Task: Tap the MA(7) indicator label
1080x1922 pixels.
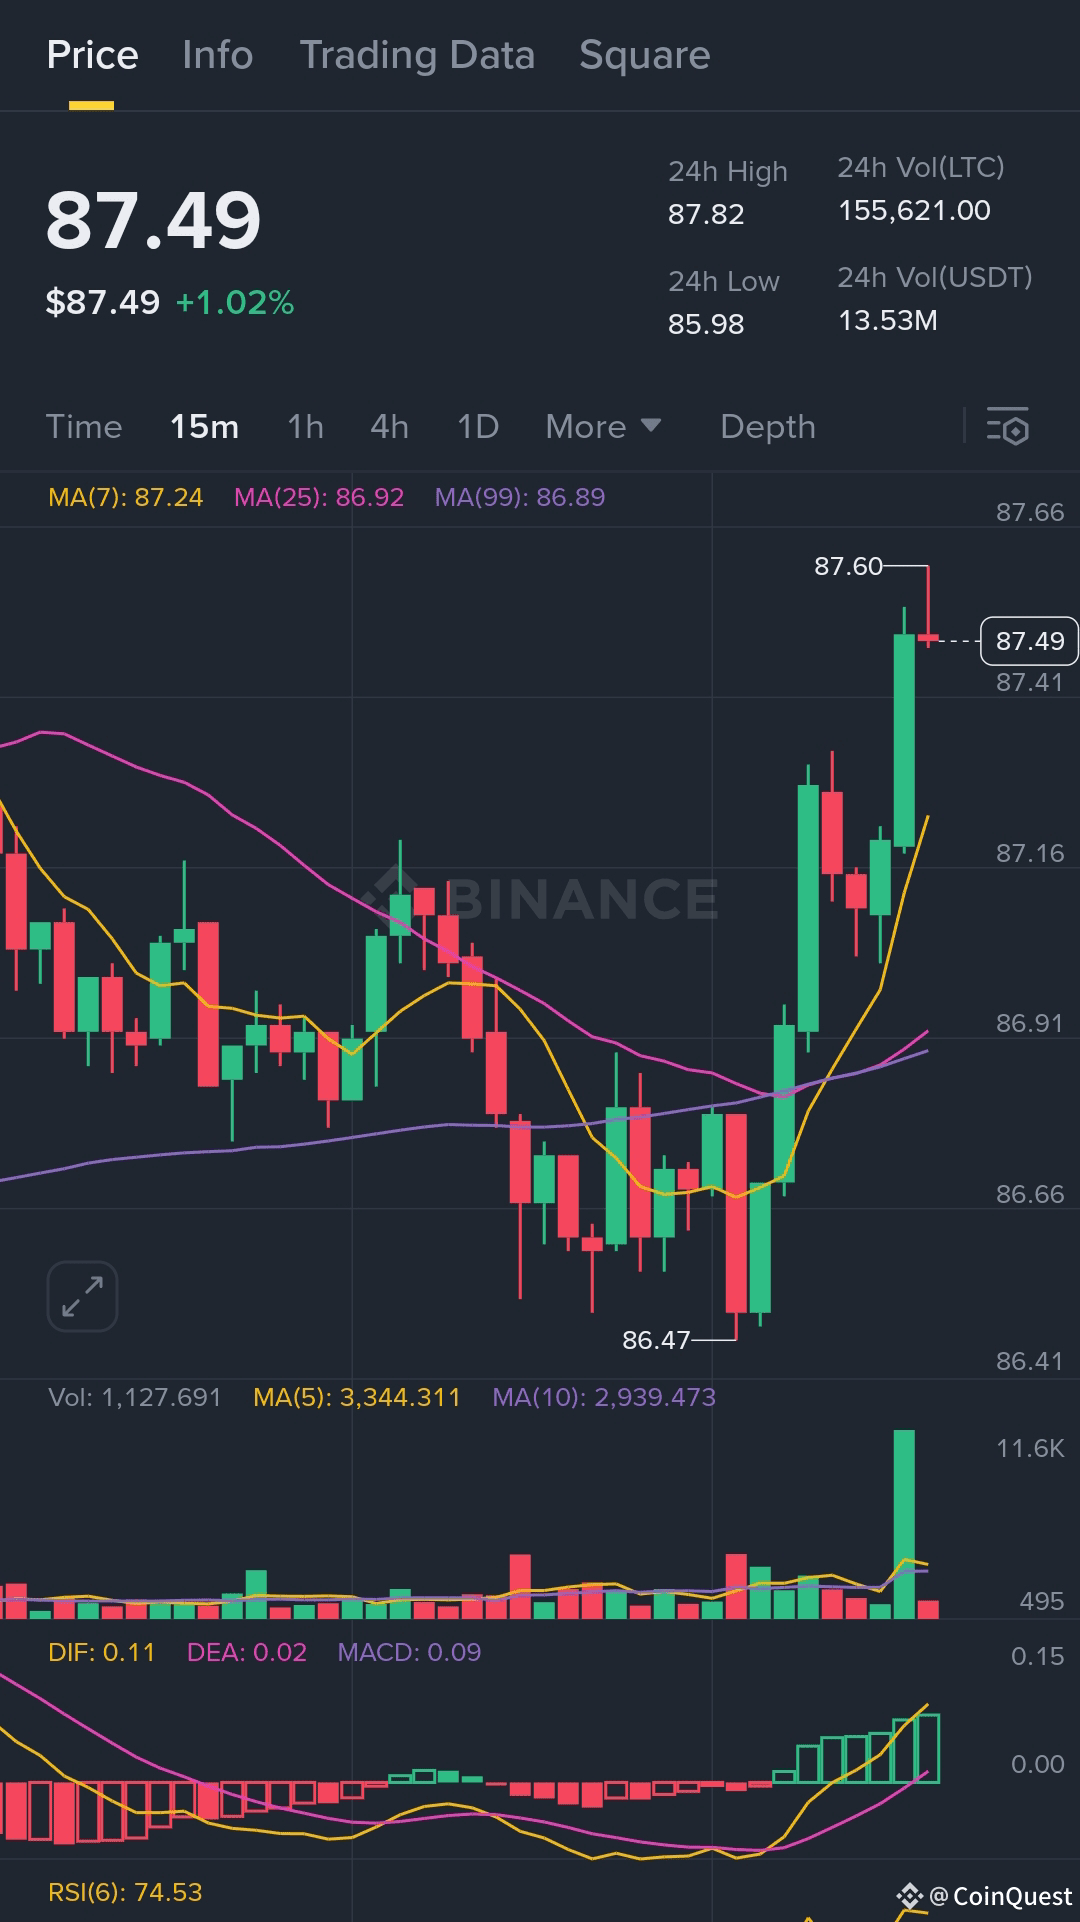Action: click(126, 497)
